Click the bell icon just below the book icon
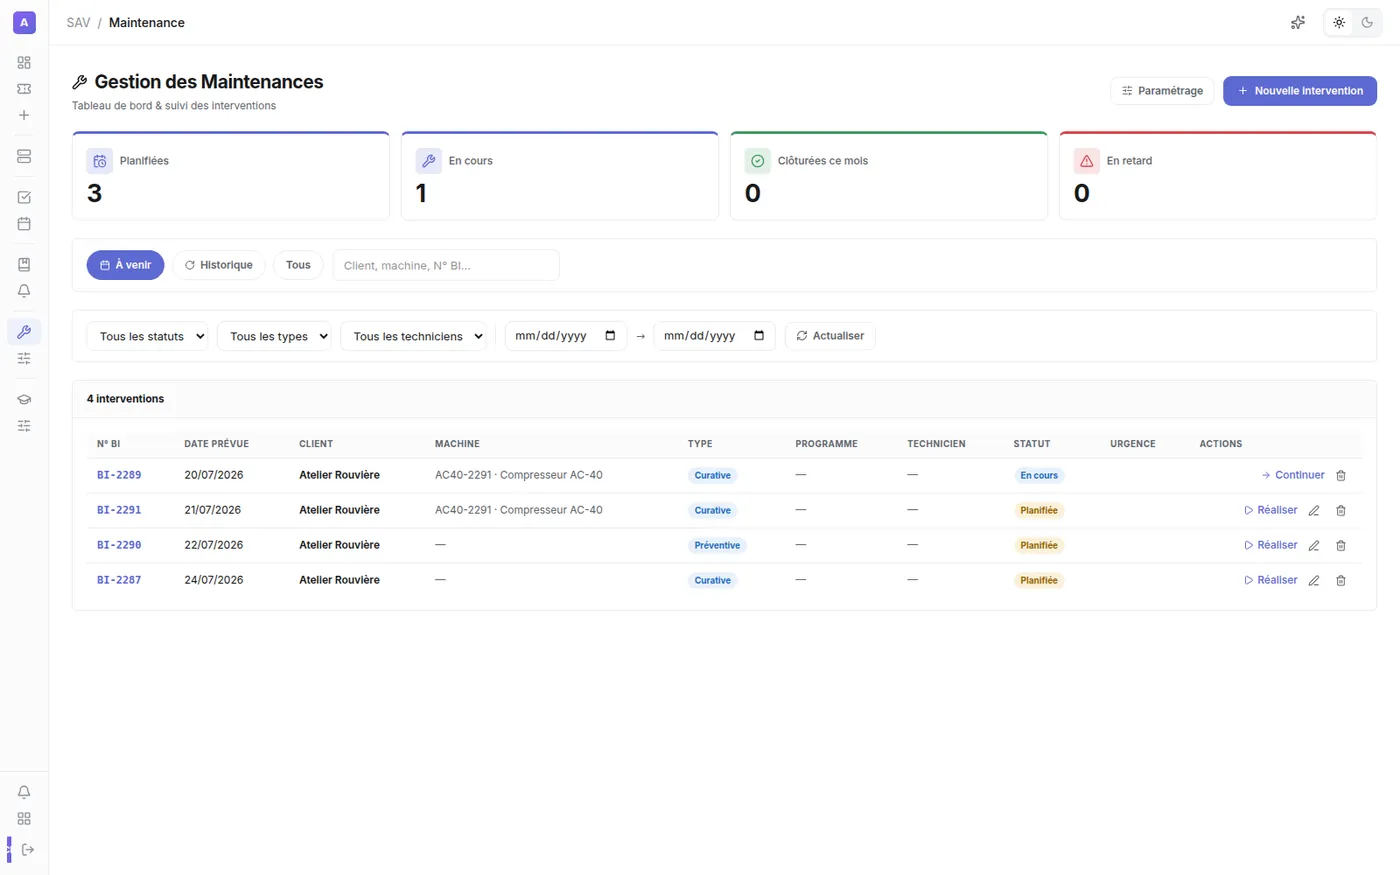1400x875 pixels. click(24, 291)
